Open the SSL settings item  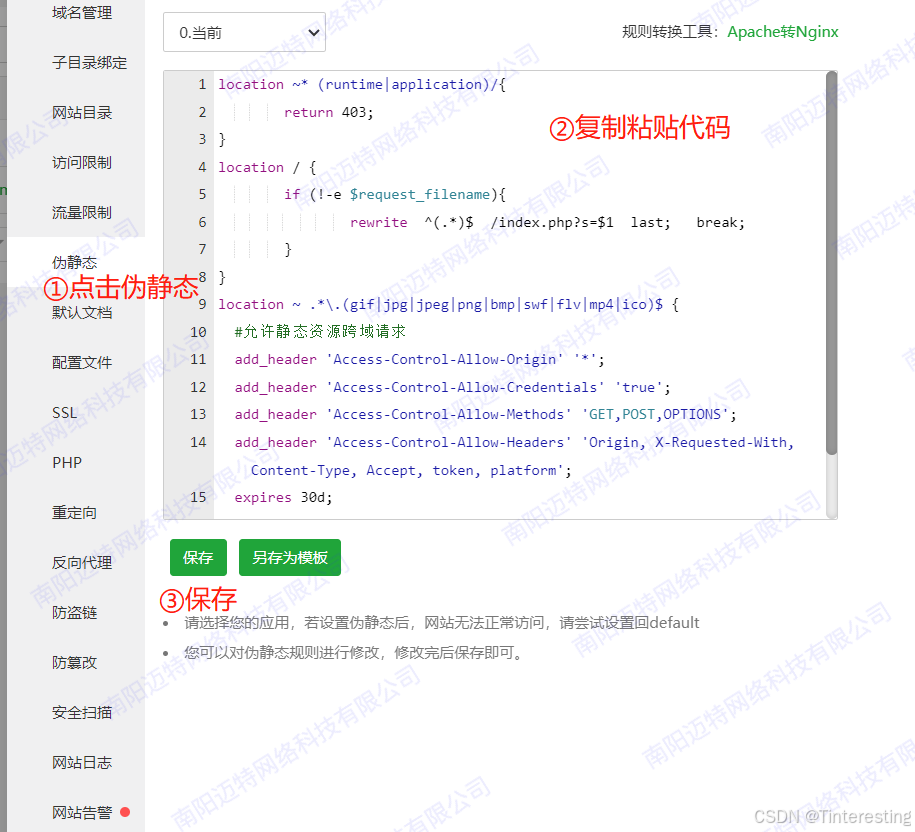point(65,412)
